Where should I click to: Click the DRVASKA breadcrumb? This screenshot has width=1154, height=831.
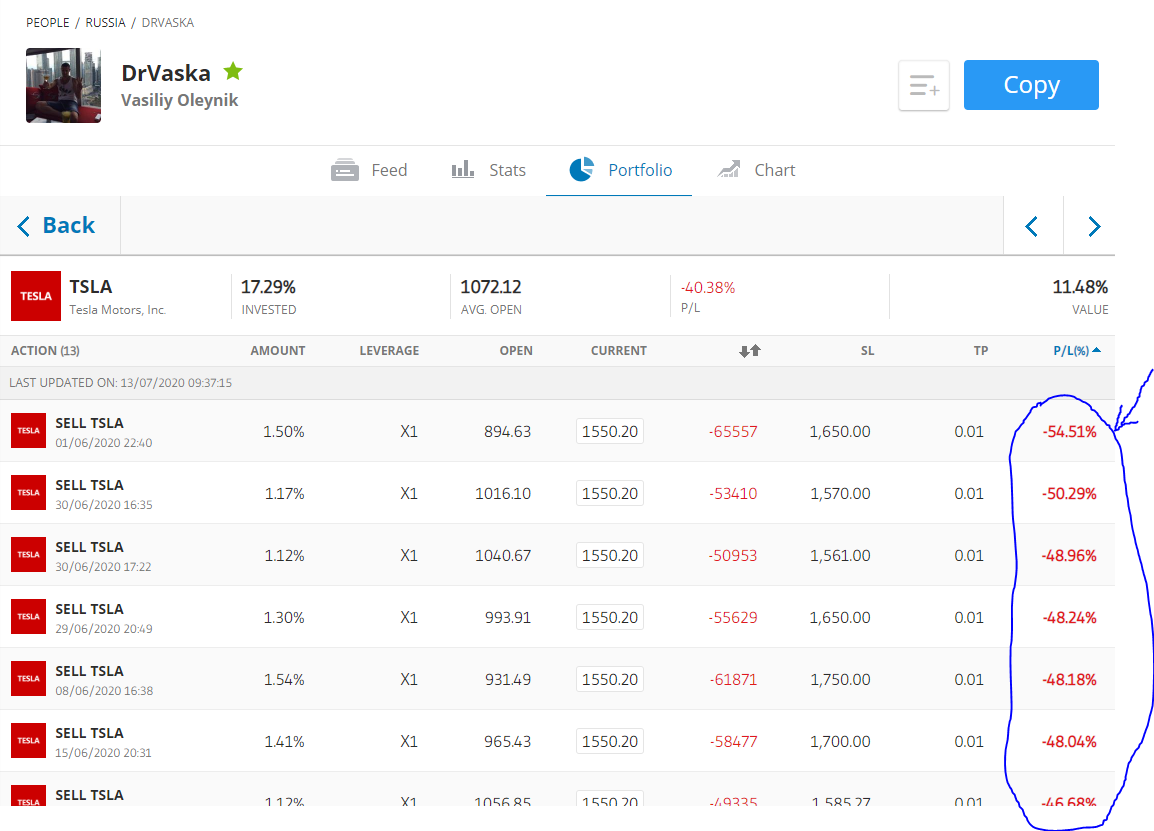pos(168,23)
